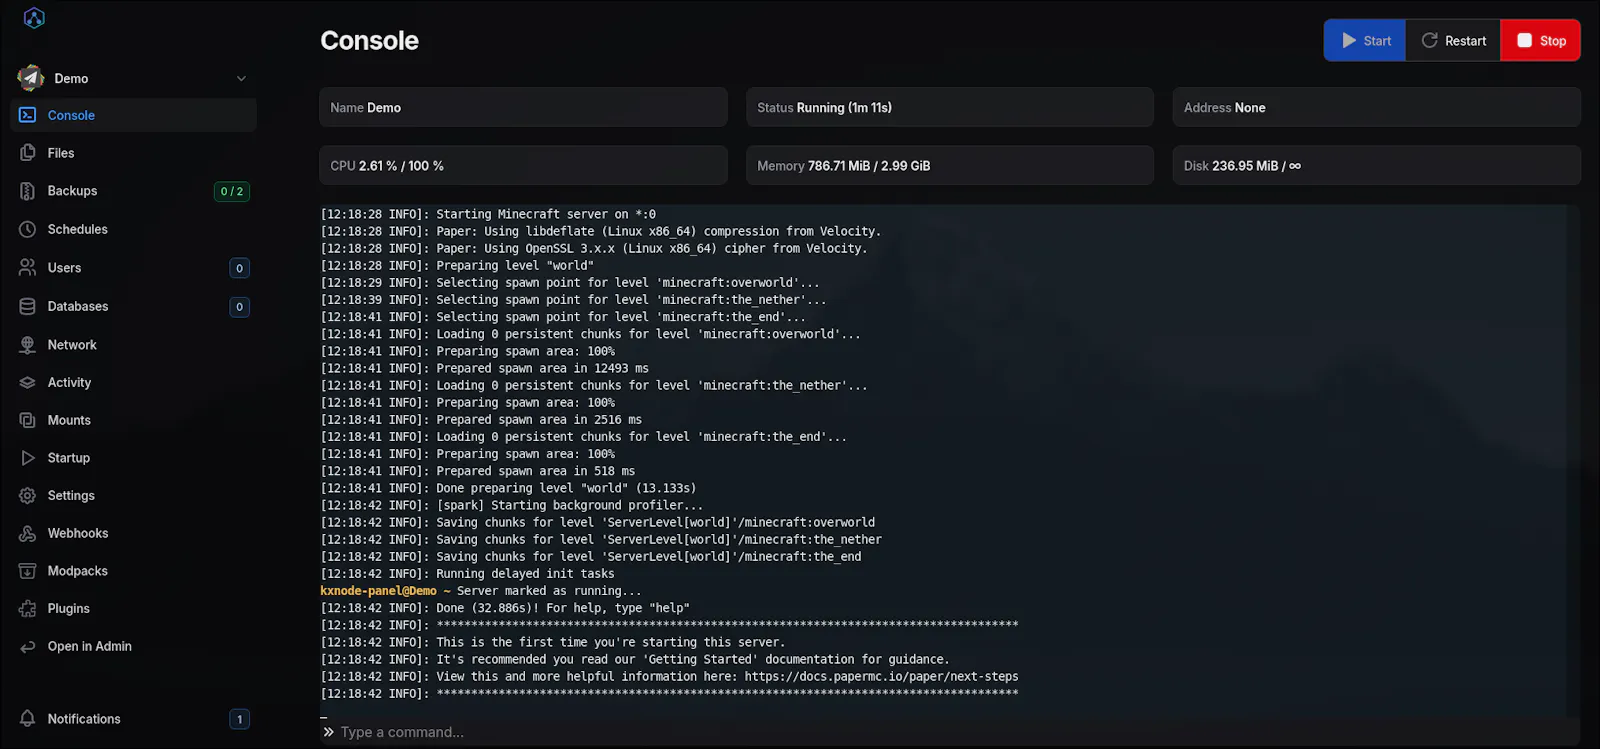
Task: Click the command prompt double-chevron icon
Action: point(328,732)
